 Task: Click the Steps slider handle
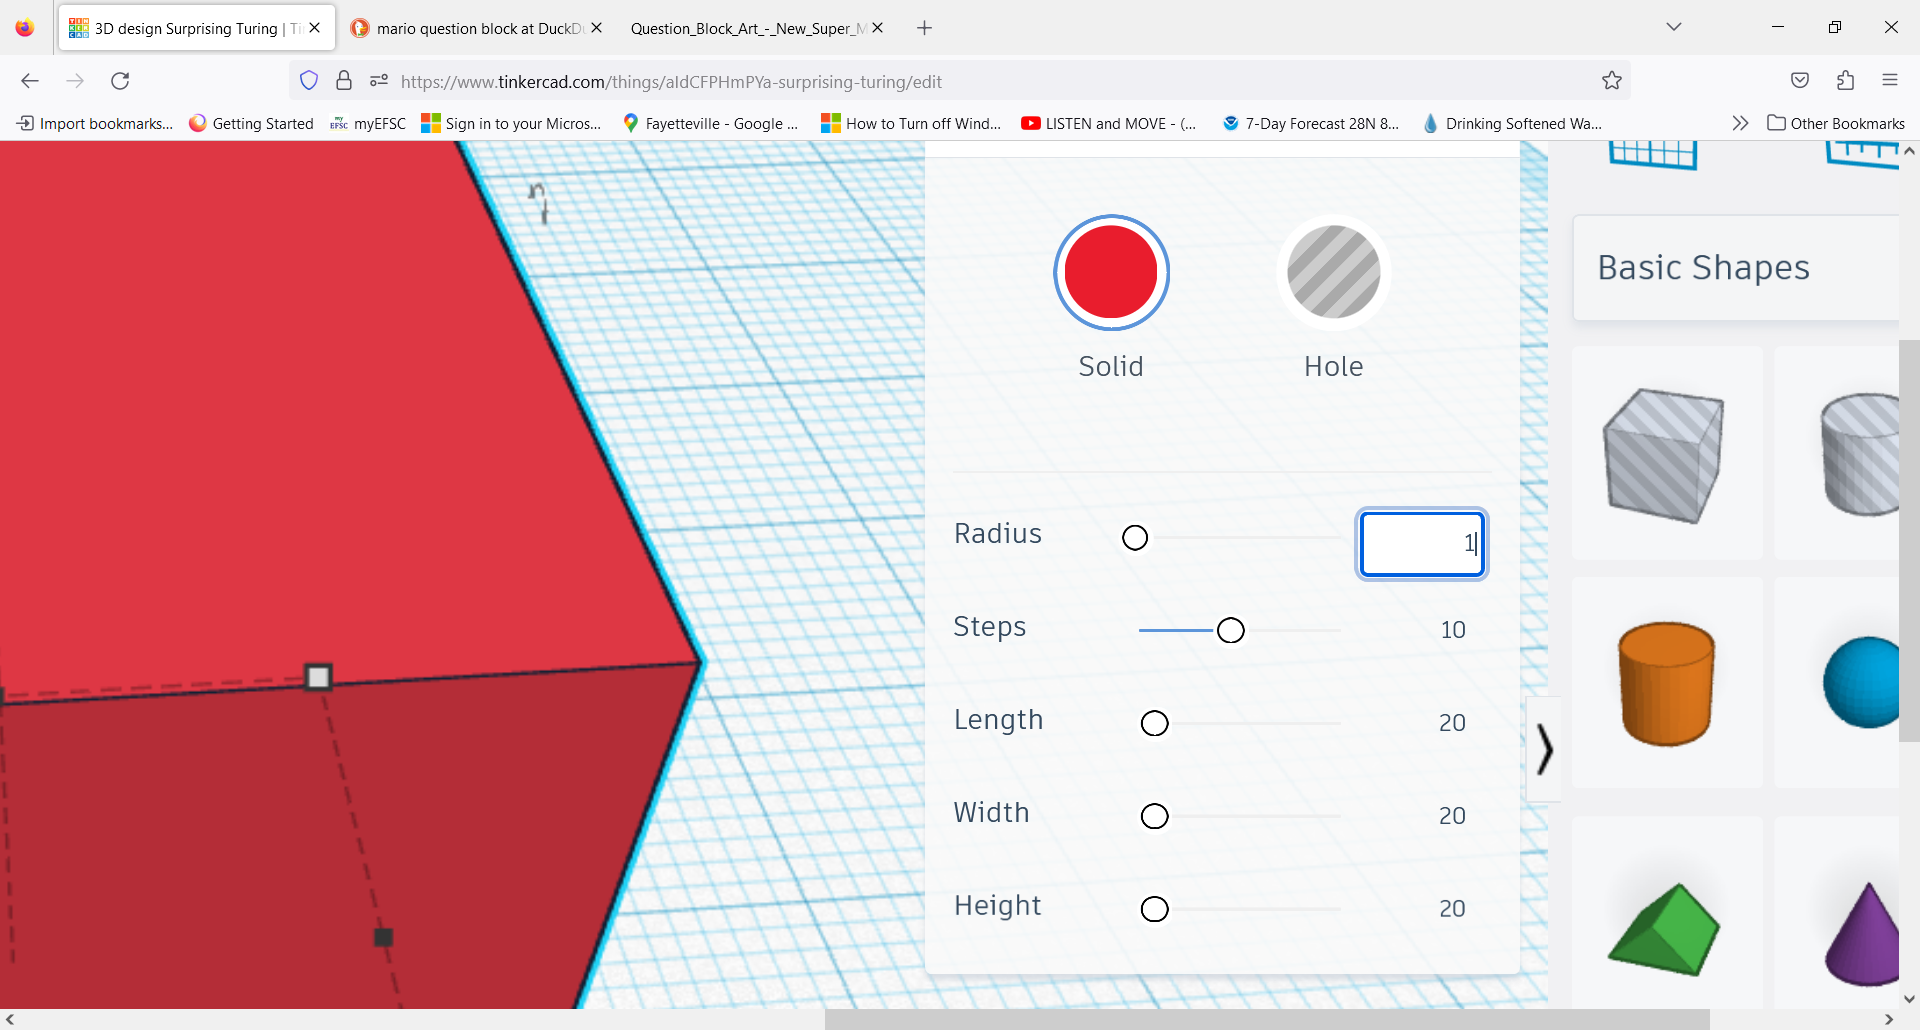[1231, 630]
